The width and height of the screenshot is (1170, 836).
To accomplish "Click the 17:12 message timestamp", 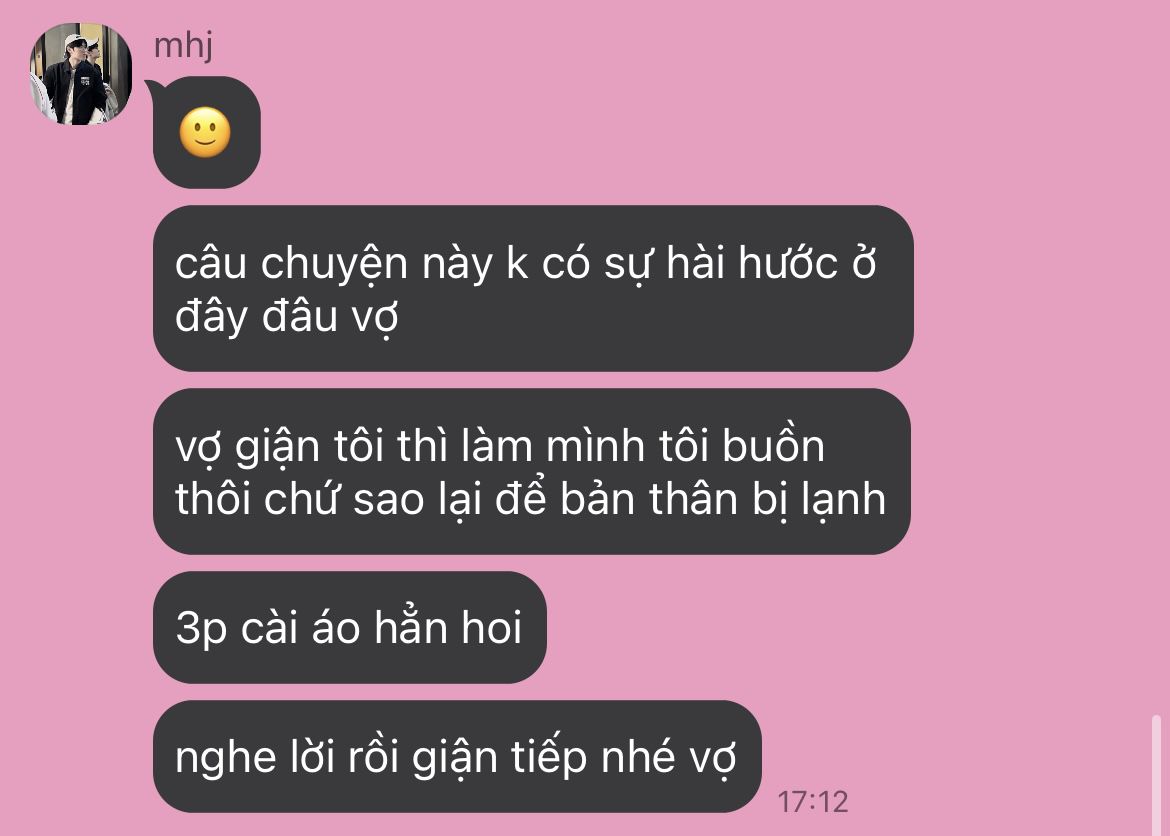I will [813, 802].
